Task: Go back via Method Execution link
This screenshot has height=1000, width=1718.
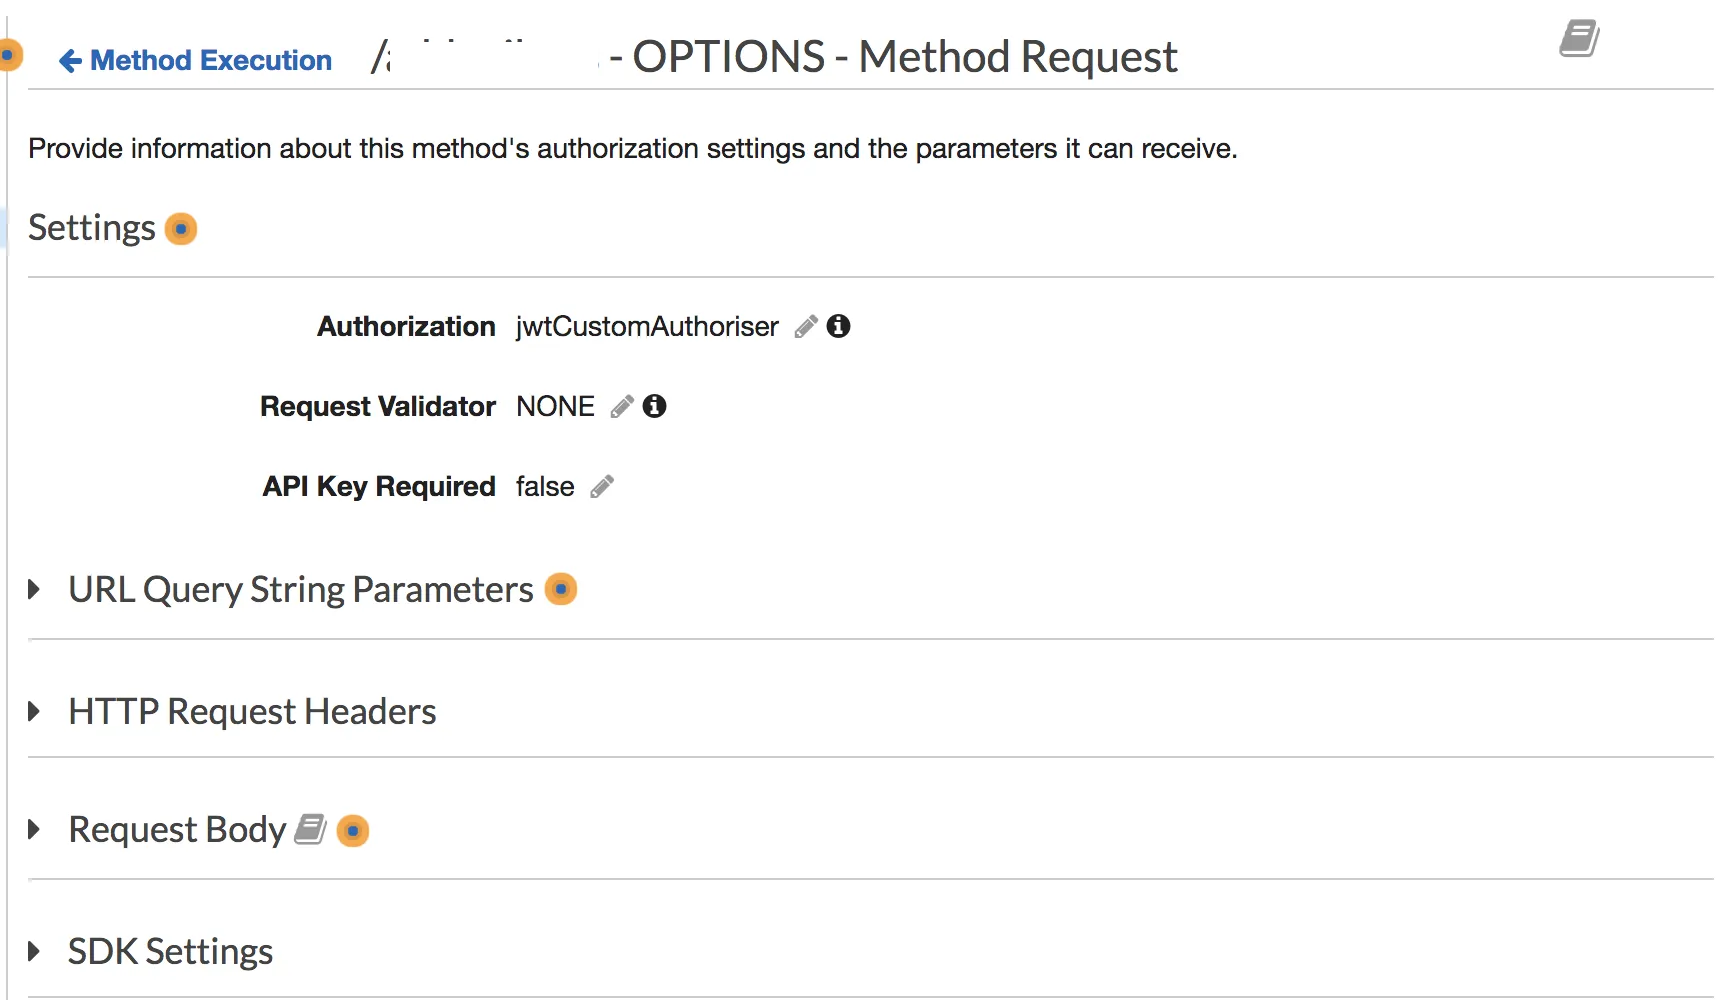Action: (196, 61)
